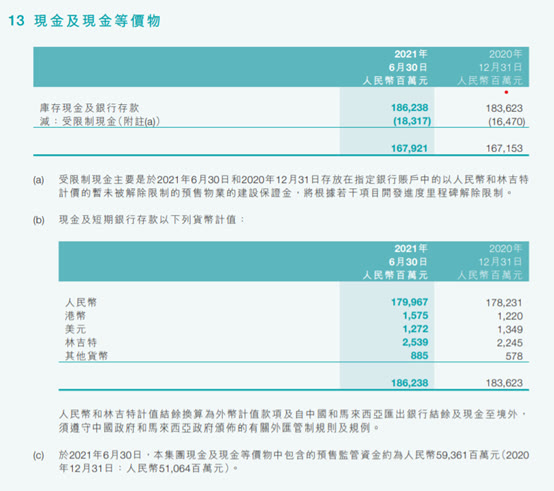
Task: Select the 林吉特 value 2,539
Action: [x=415, y=342]
